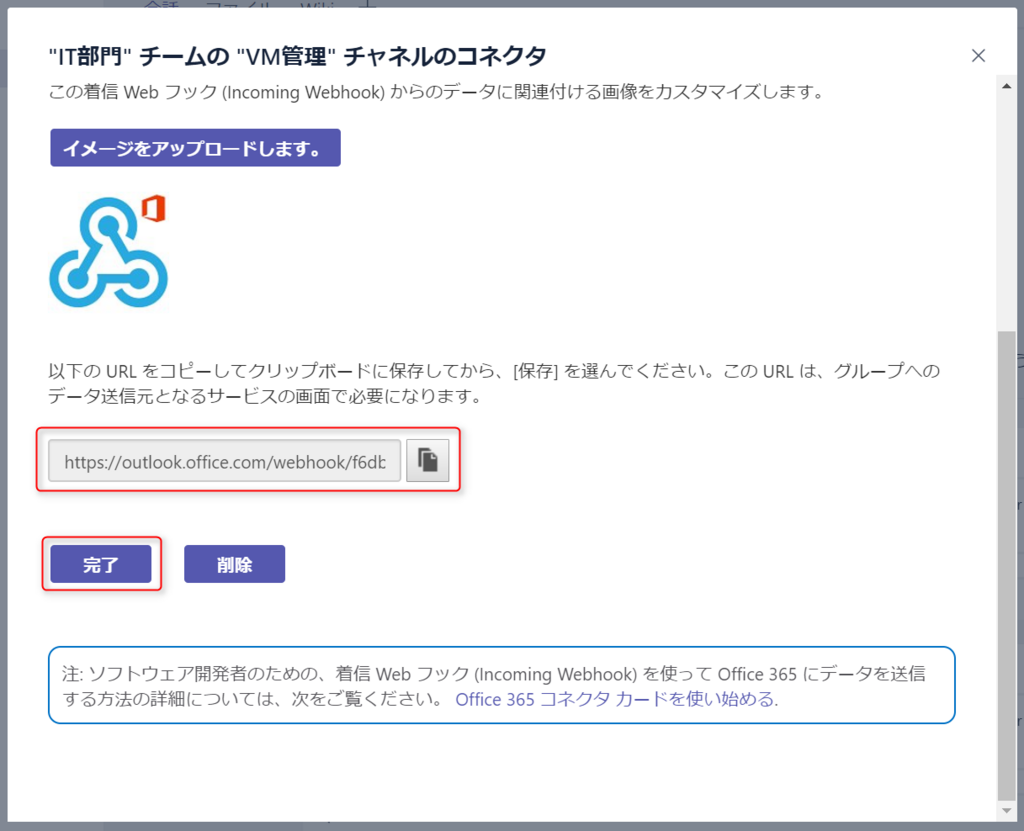This screenshot has height=831, width=1024.
Task: Click the 削除 button
Action: [x=234, y=564]
